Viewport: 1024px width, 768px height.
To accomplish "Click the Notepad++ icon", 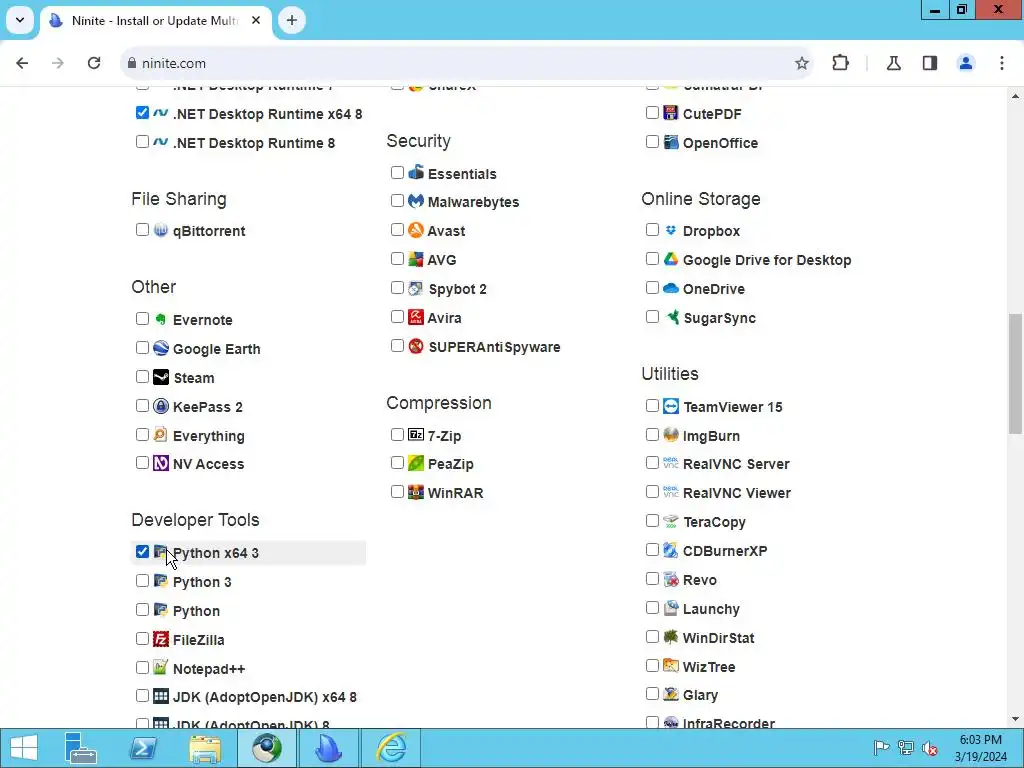I will 161,667.
